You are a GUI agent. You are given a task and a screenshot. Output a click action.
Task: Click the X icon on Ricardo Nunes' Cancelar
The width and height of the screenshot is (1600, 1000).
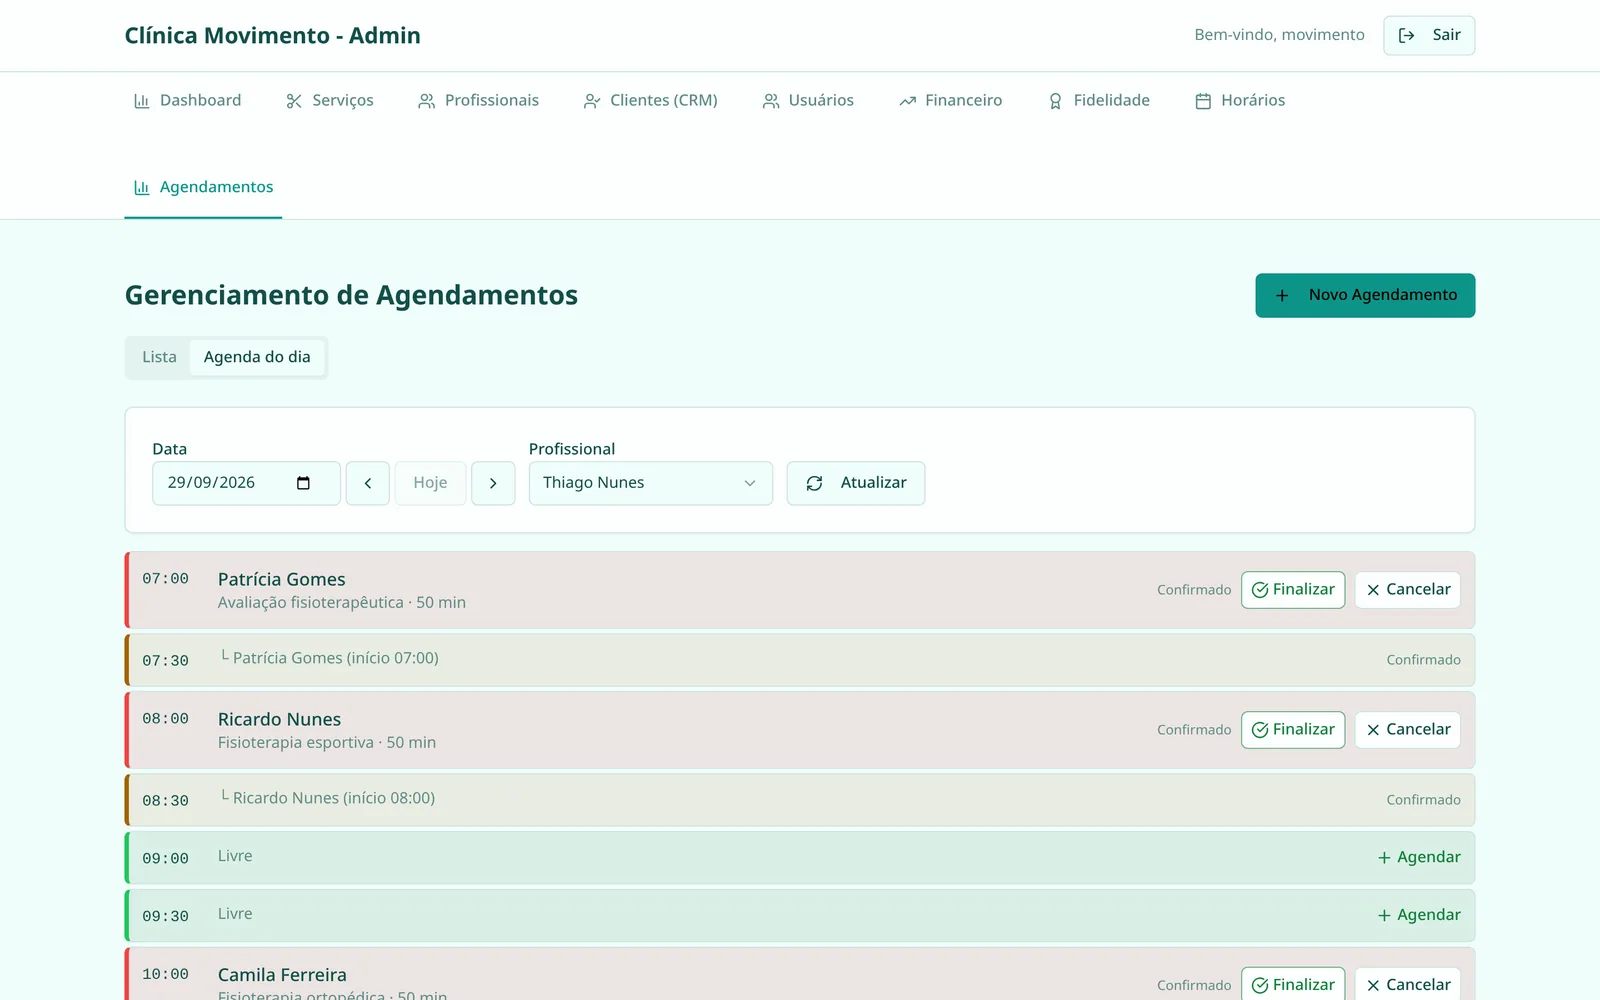1373,730
